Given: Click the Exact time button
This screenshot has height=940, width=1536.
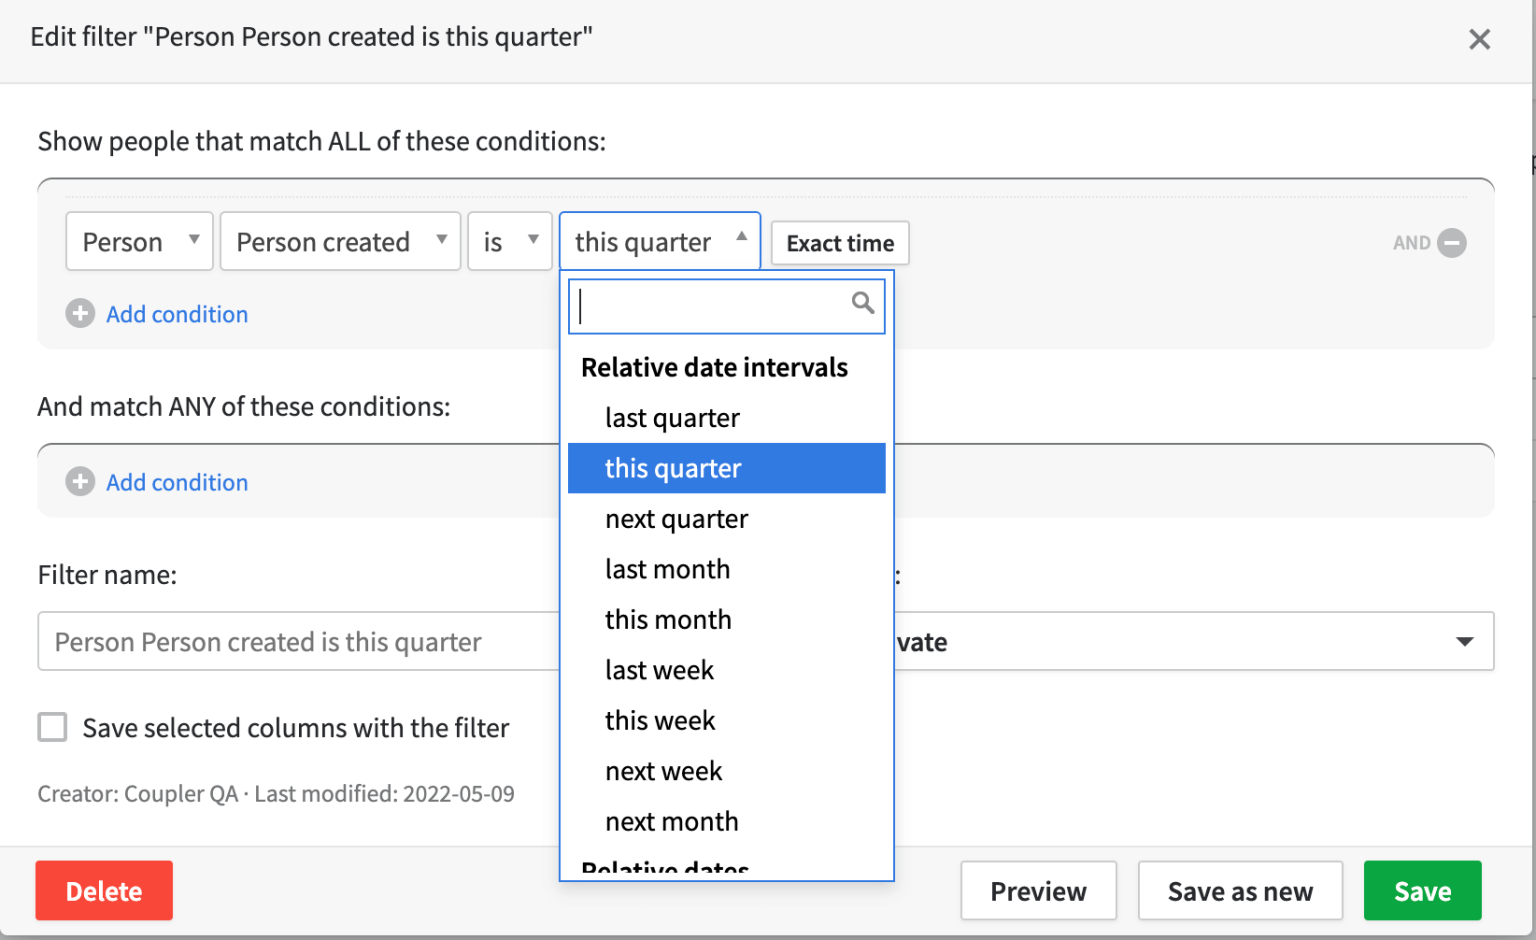Looking at the screenshot, I should coord(839,242).
